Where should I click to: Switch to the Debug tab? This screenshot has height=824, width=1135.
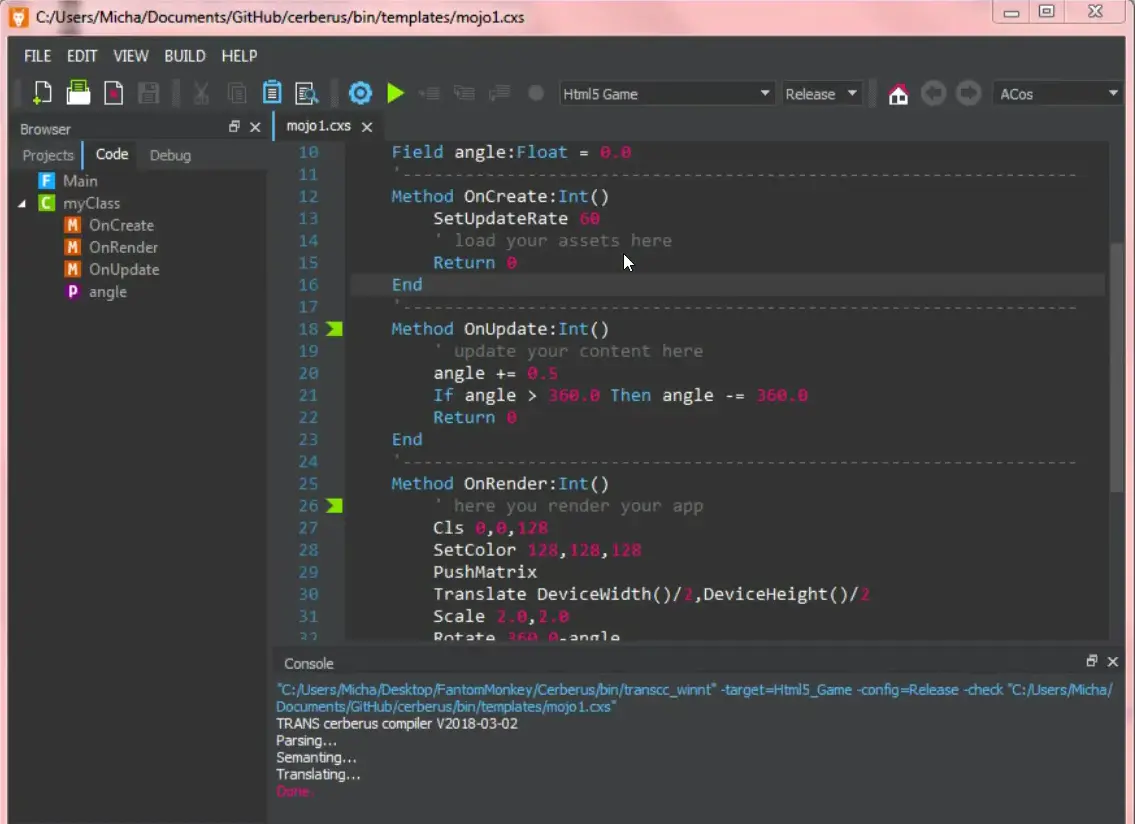click(x=170, y=155)
